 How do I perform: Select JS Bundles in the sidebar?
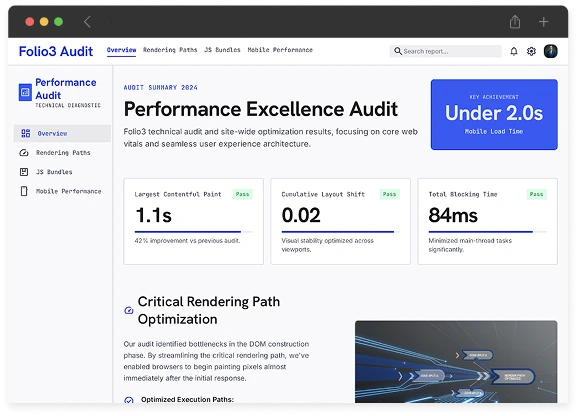tap(62, 172)
